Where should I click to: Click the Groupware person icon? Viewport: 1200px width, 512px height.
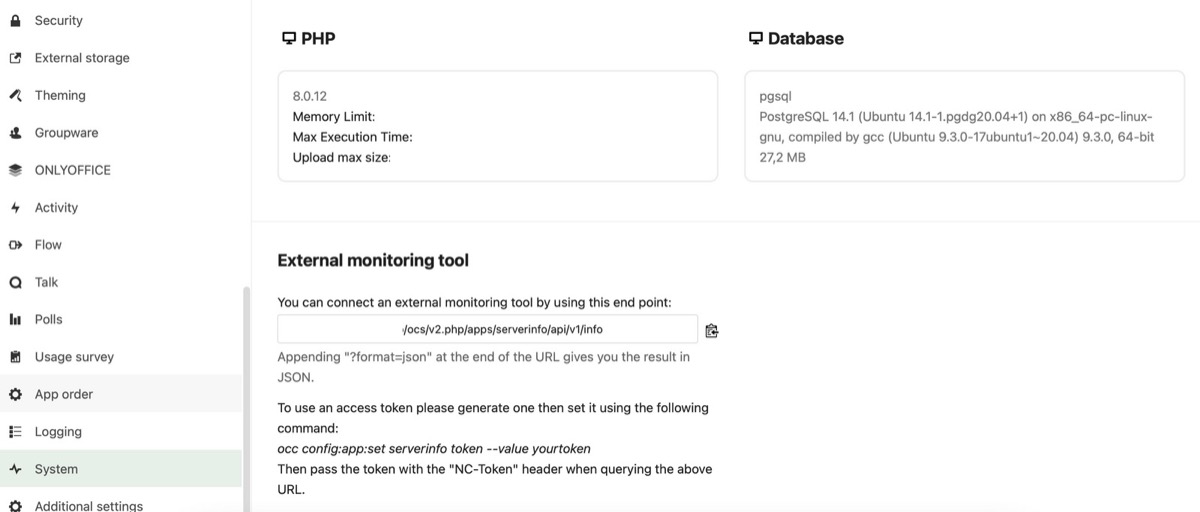15,133
